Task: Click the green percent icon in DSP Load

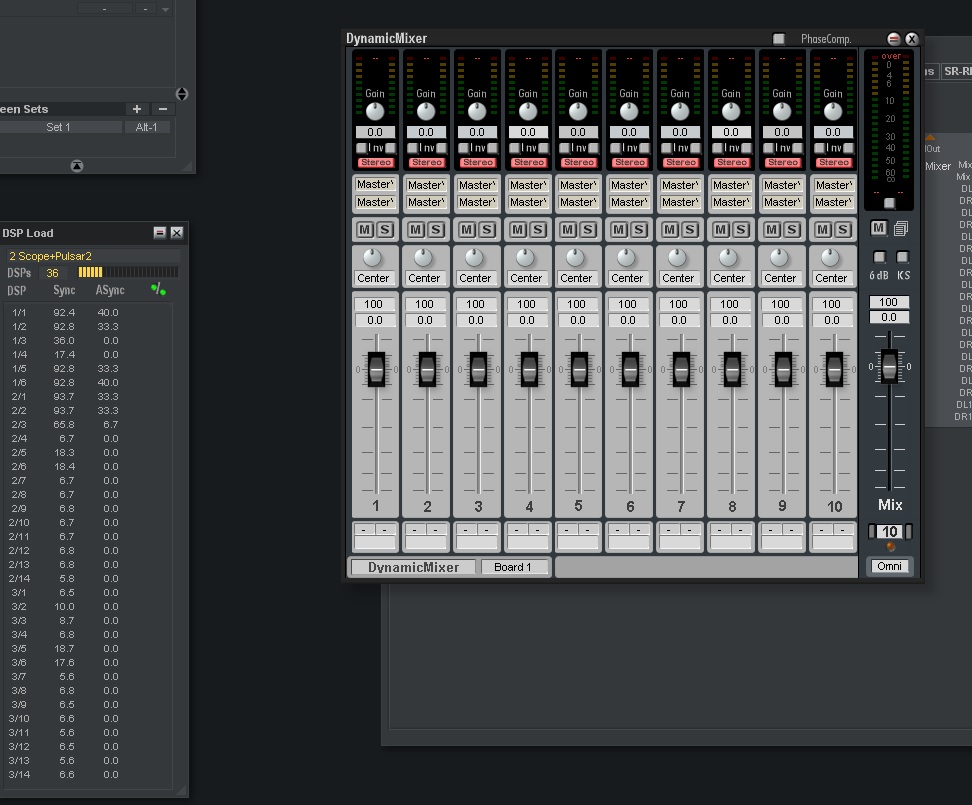Action: [x=158, y=290]
